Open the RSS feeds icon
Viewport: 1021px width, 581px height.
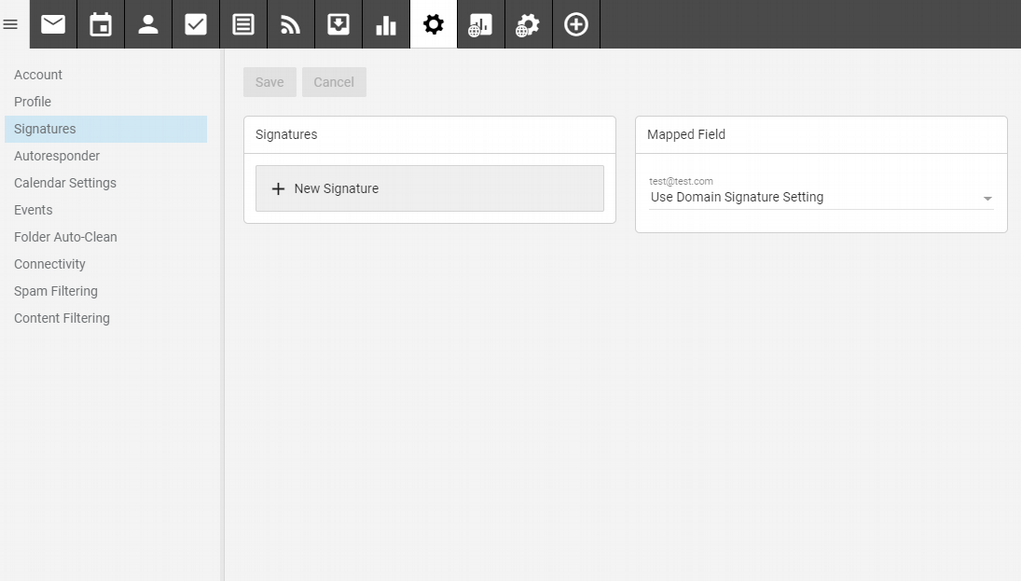(x=291, y=24)
